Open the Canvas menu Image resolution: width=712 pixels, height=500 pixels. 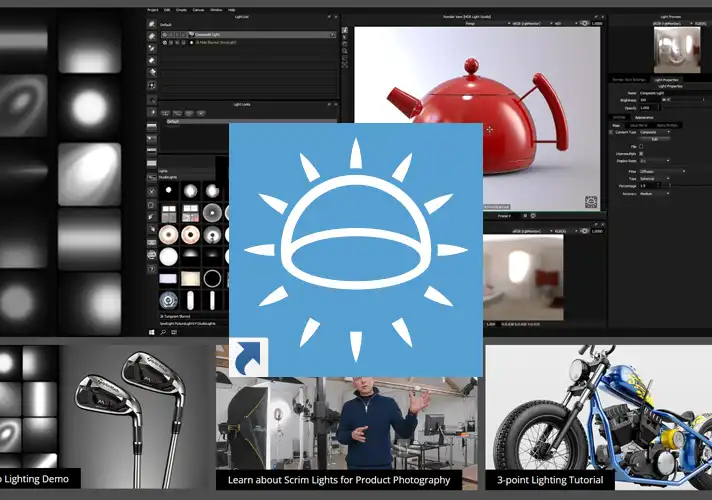[x=198, y=10]
